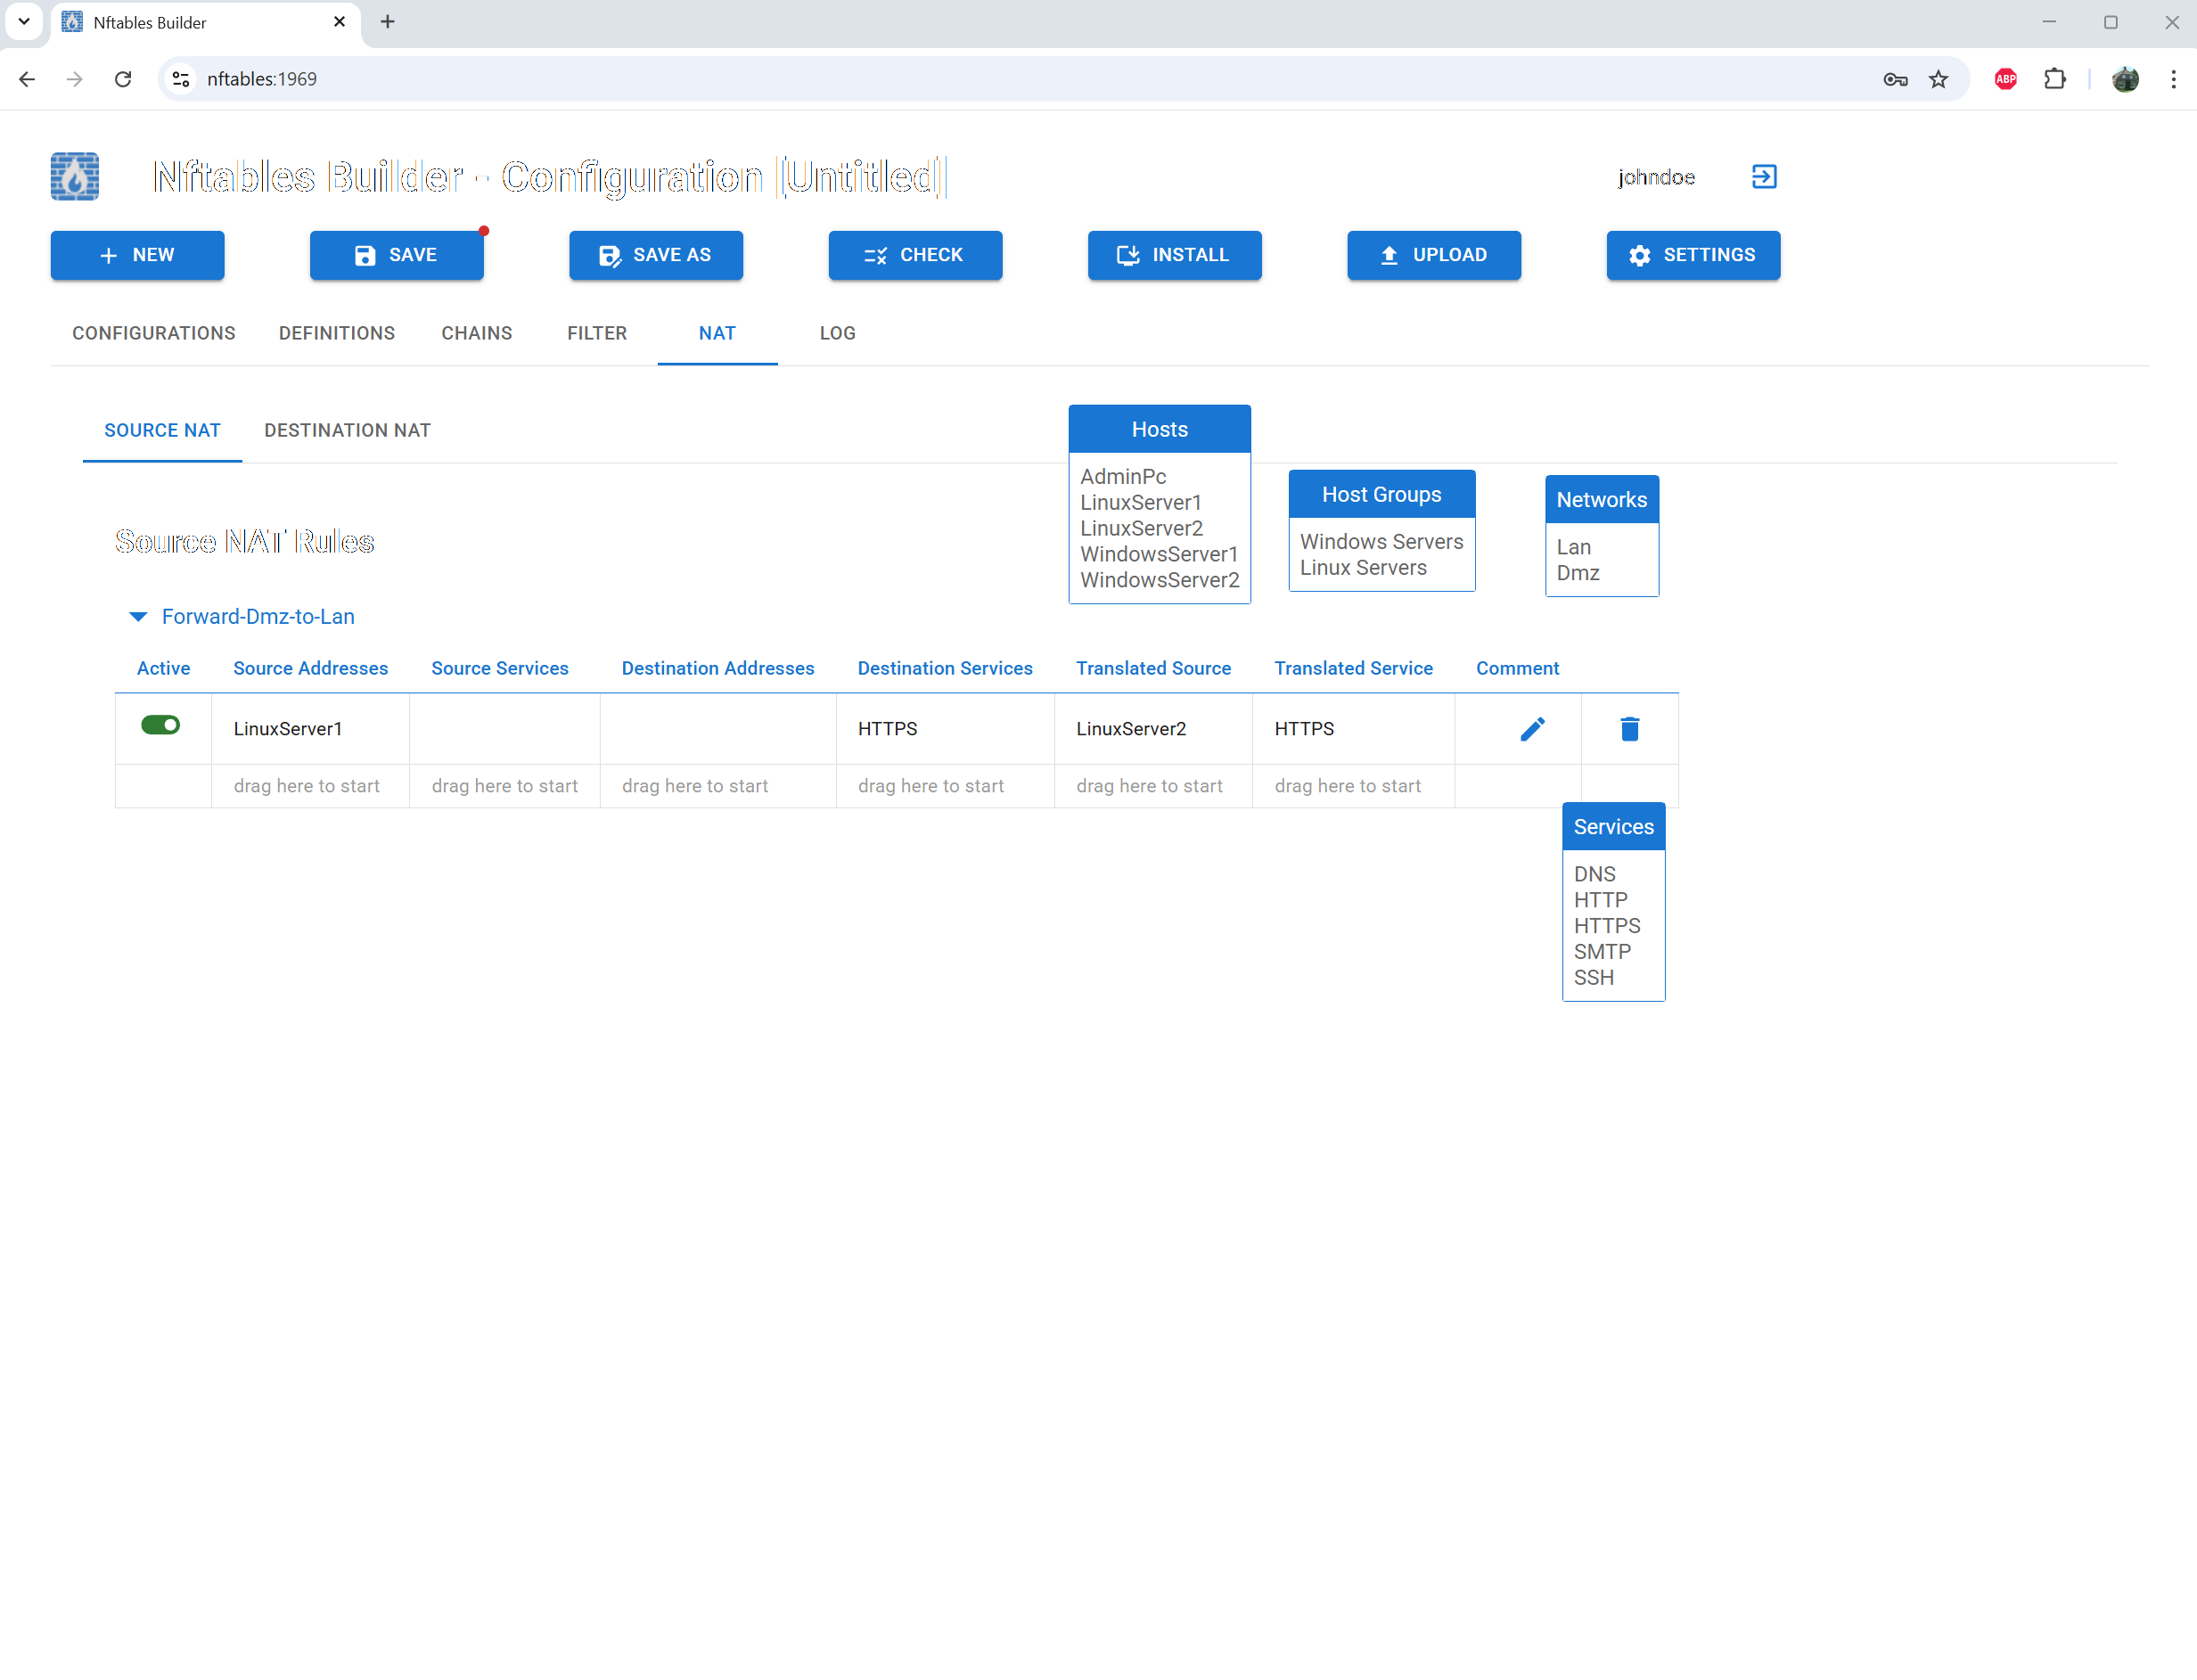Click the UPLOAD button
The image size is (2197, 1680).
click(x=1433, y=255)
